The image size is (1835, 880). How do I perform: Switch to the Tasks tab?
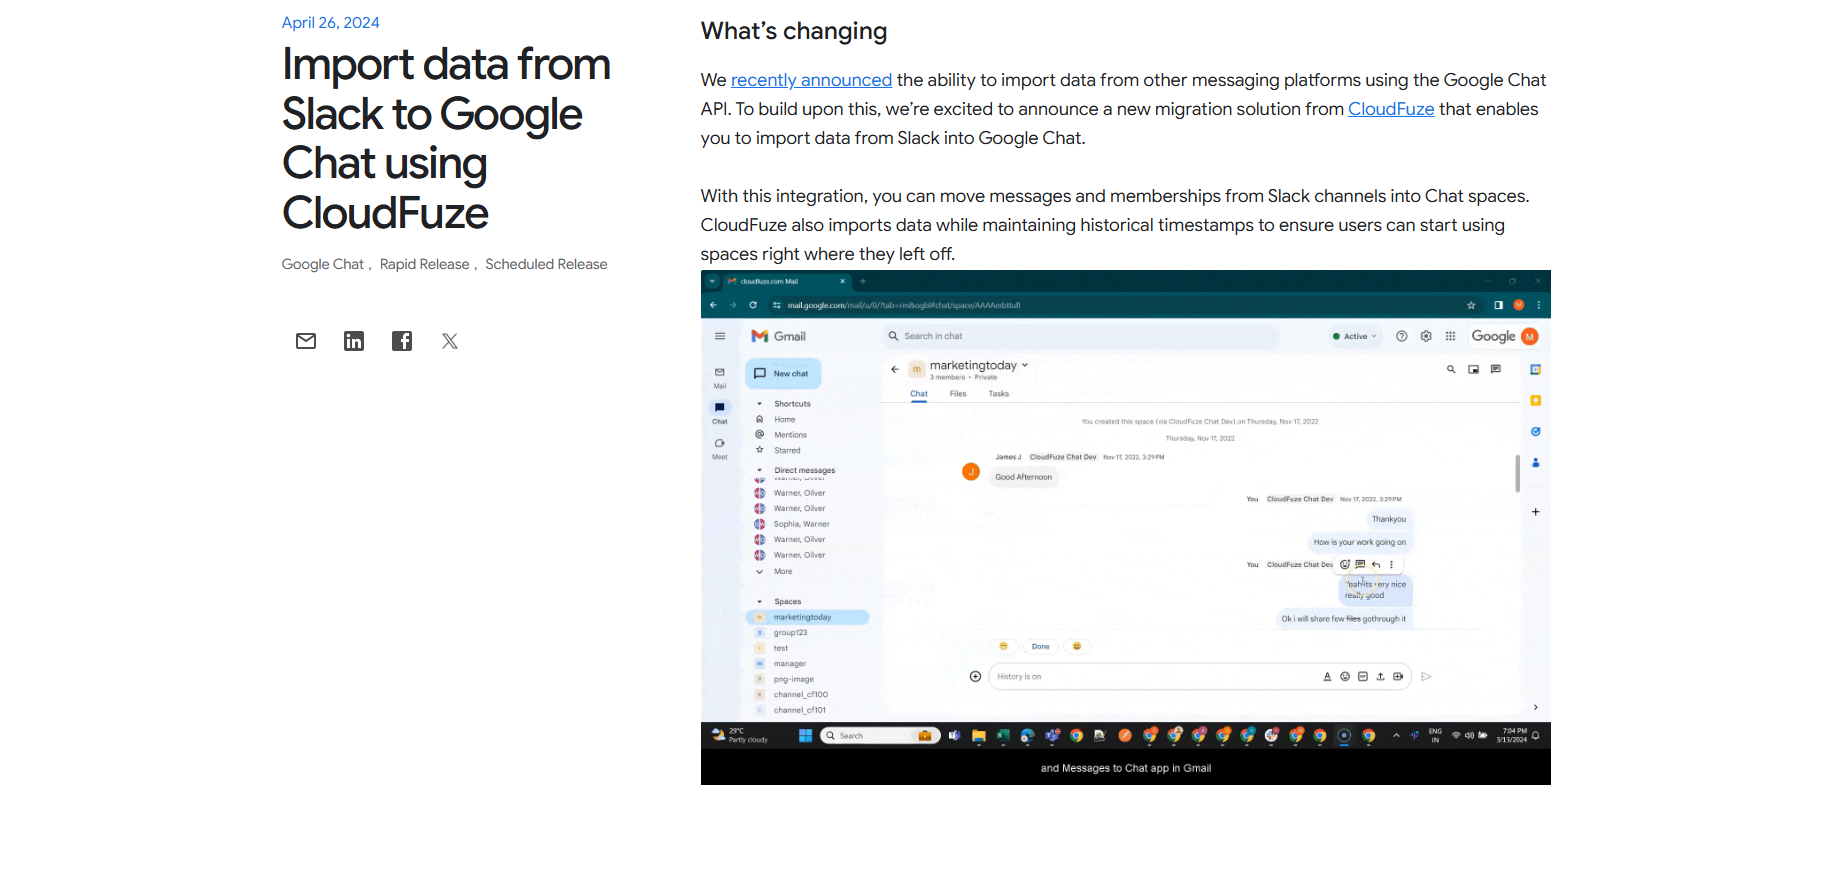pos(998,394)
